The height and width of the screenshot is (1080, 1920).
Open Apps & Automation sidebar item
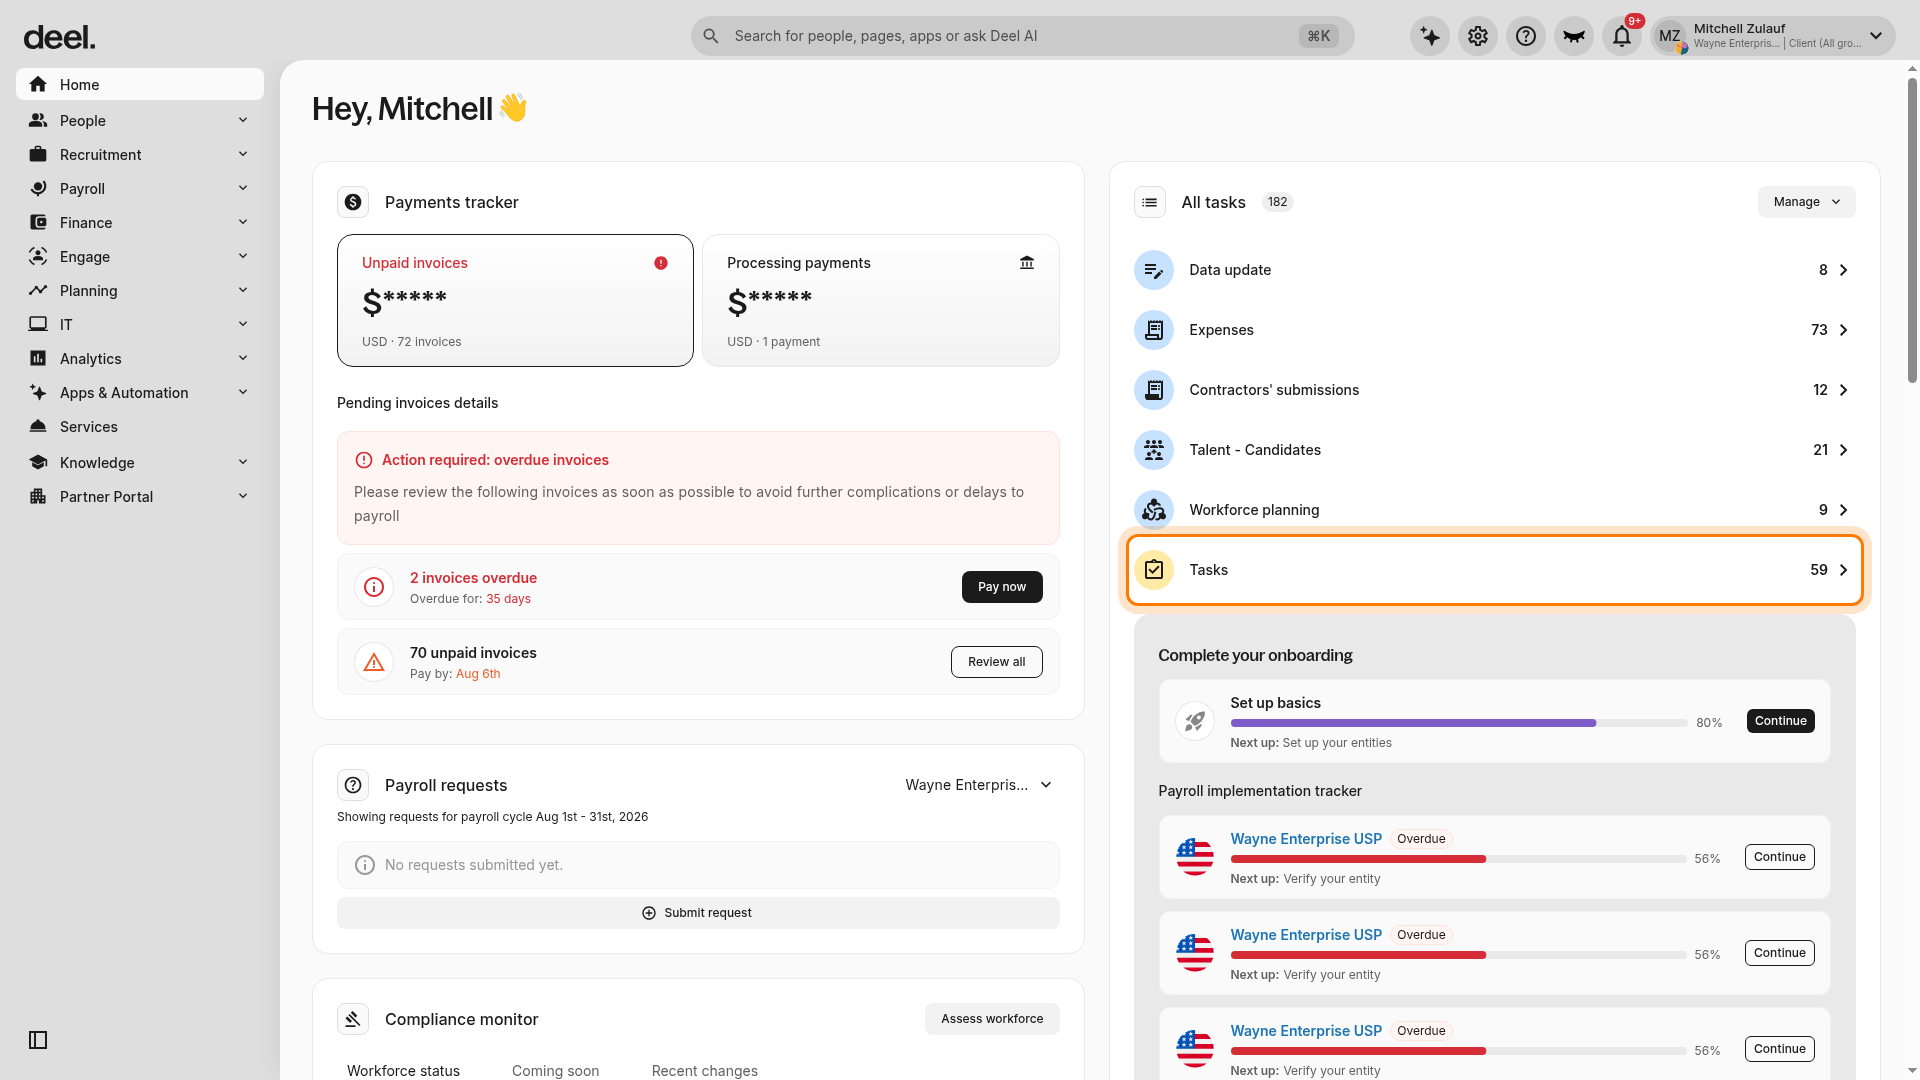pos(140,392)
